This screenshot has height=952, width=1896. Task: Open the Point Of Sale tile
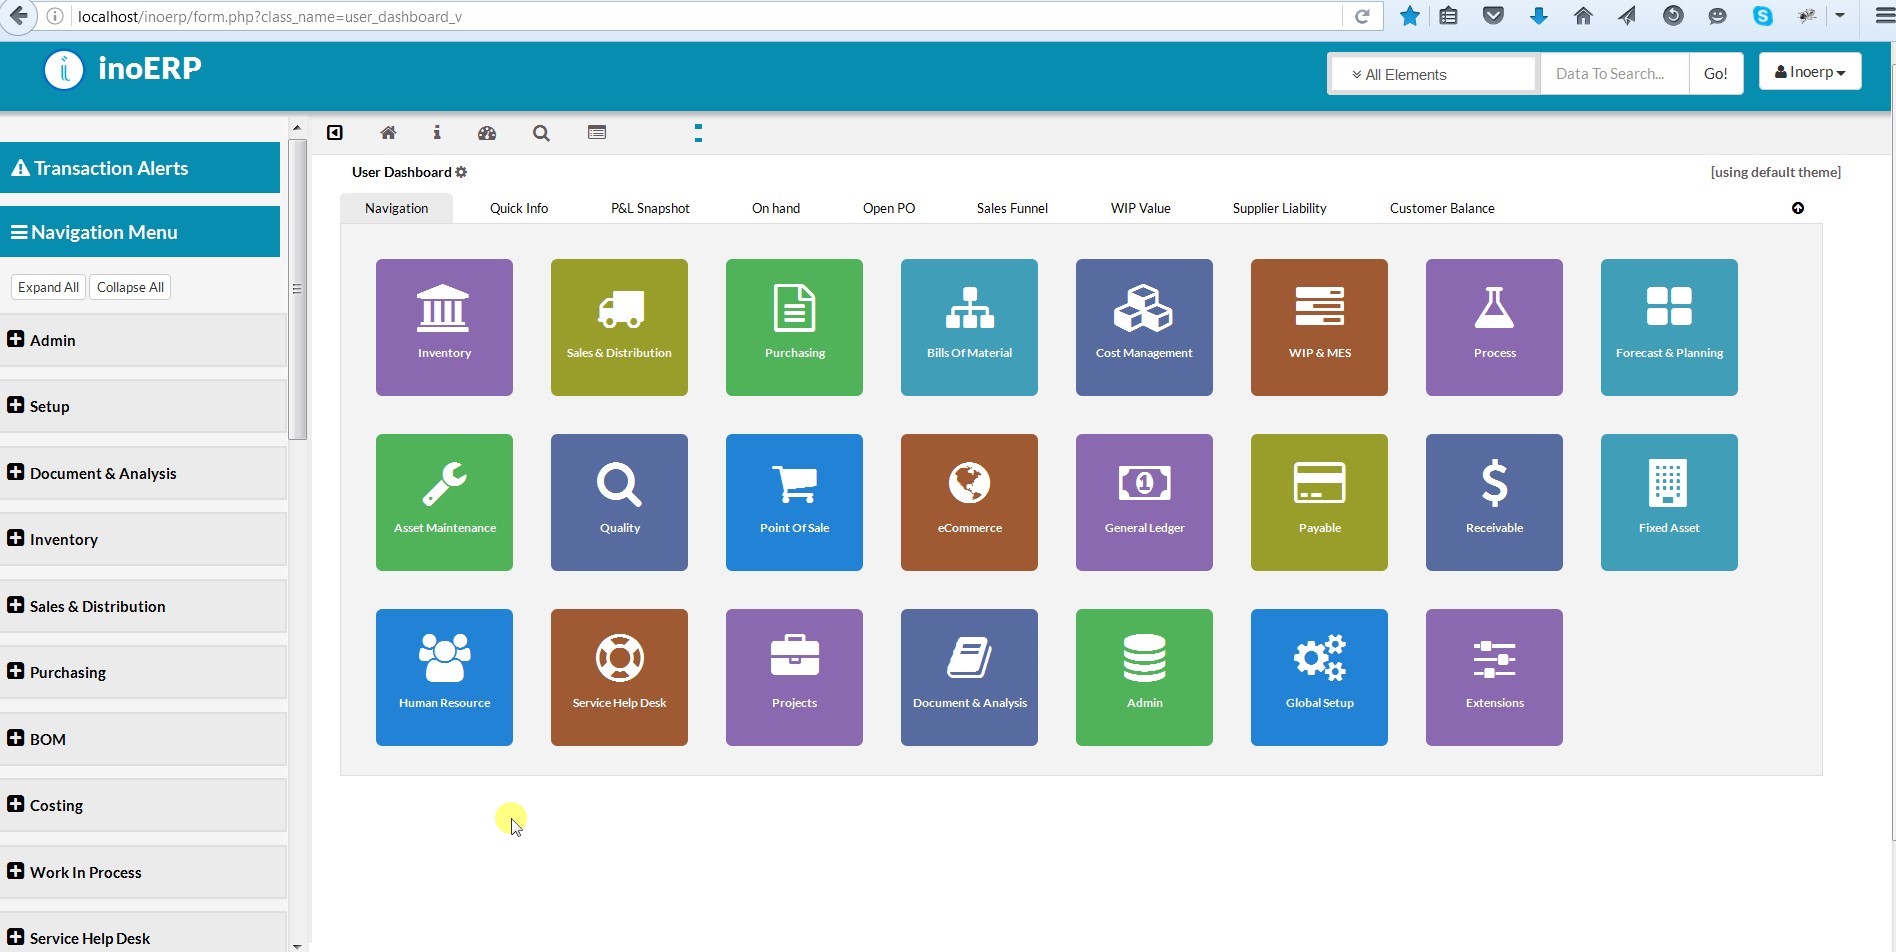click(x=794, y=502)
